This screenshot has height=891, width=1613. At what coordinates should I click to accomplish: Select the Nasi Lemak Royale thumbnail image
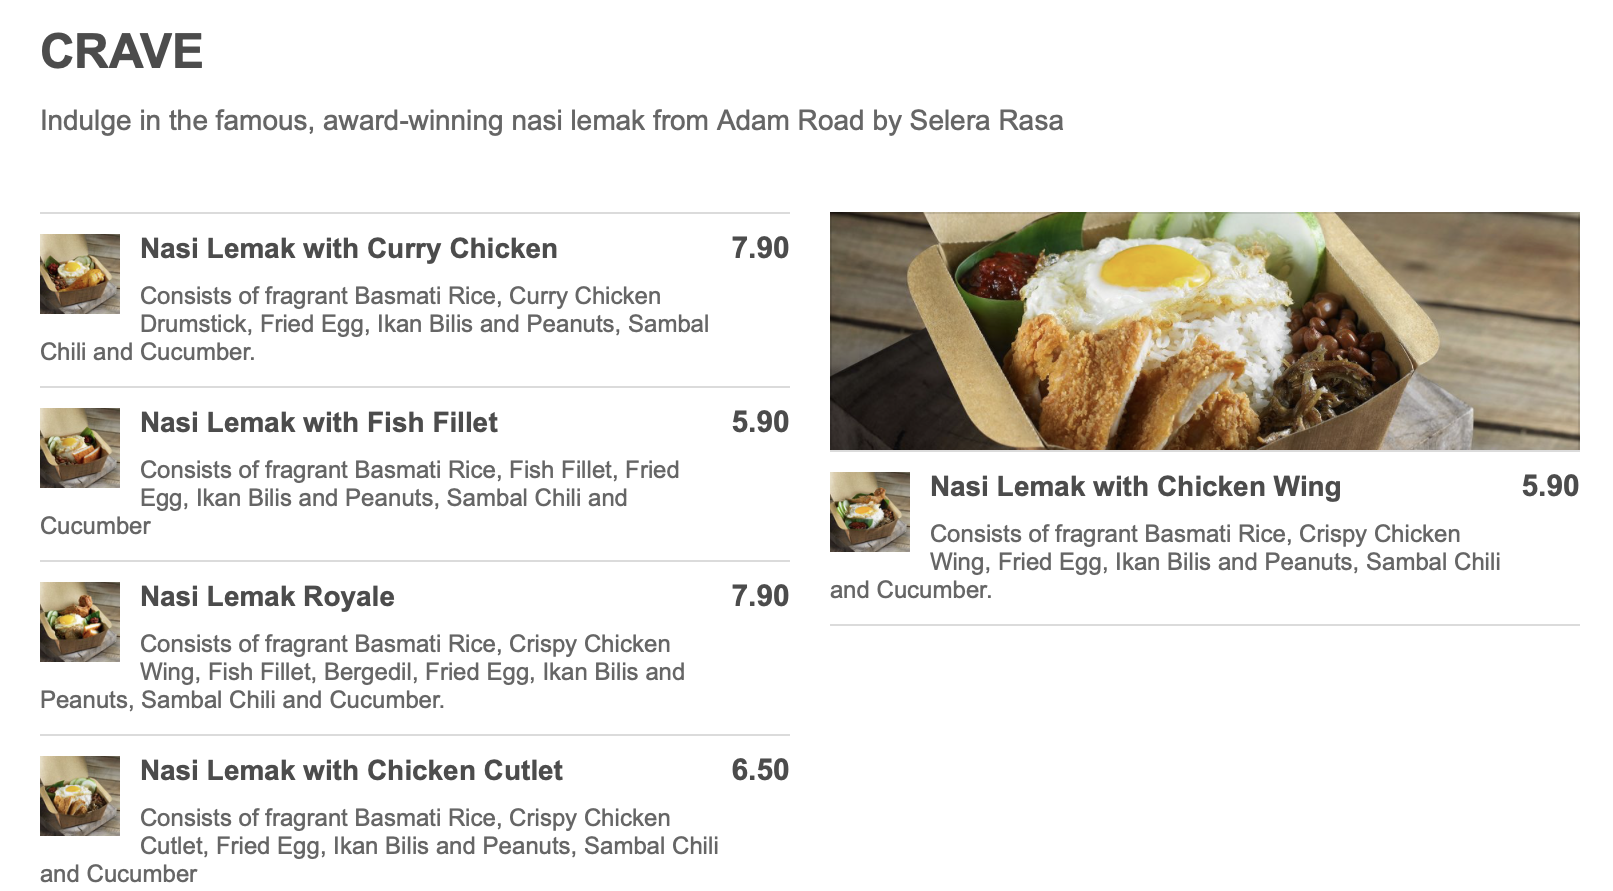tap(80, 622)
